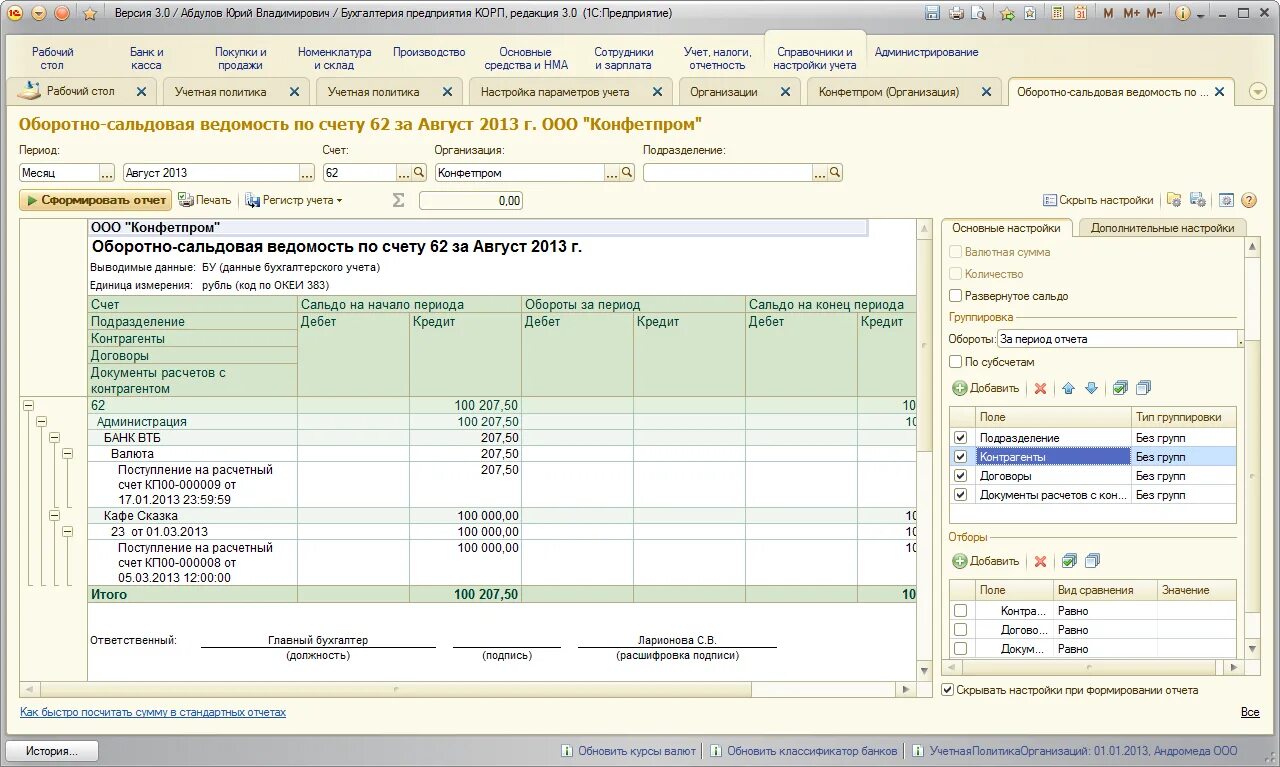Click the load settings folder-gear icon
1280x767 pixels.
[x=1174, y=200]
